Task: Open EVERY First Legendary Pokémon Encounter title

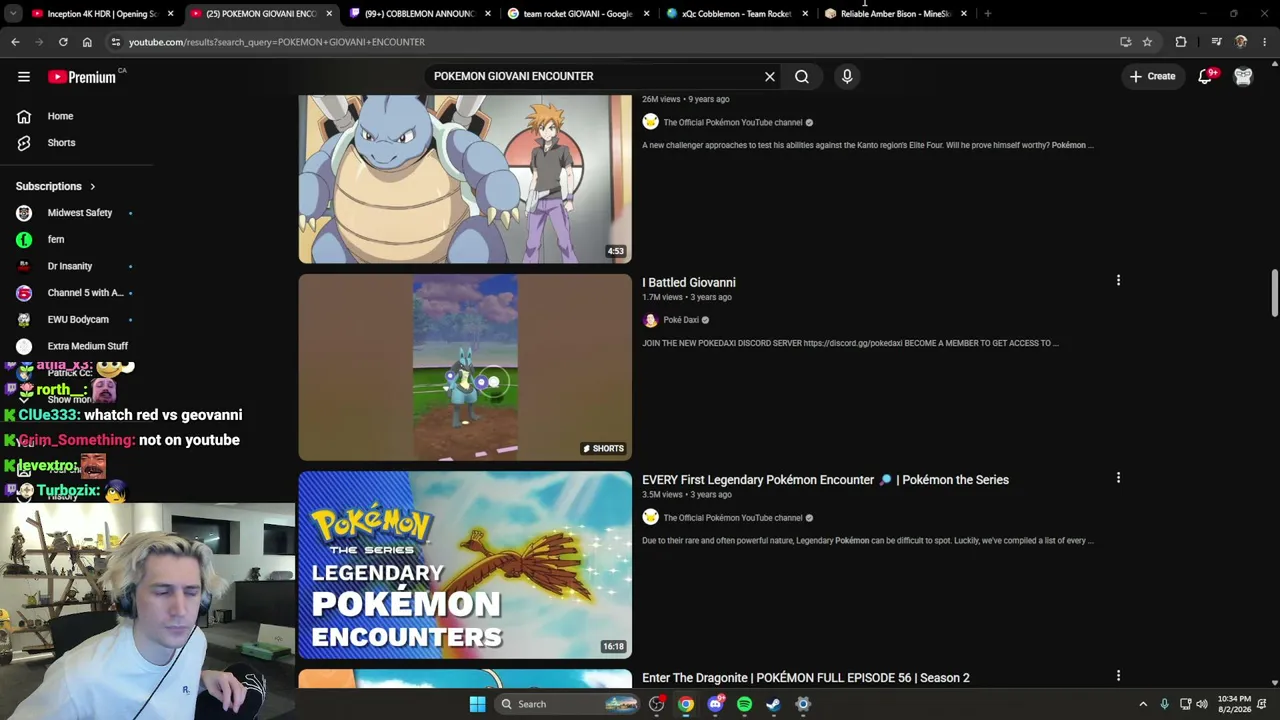Action: [825, 480]
